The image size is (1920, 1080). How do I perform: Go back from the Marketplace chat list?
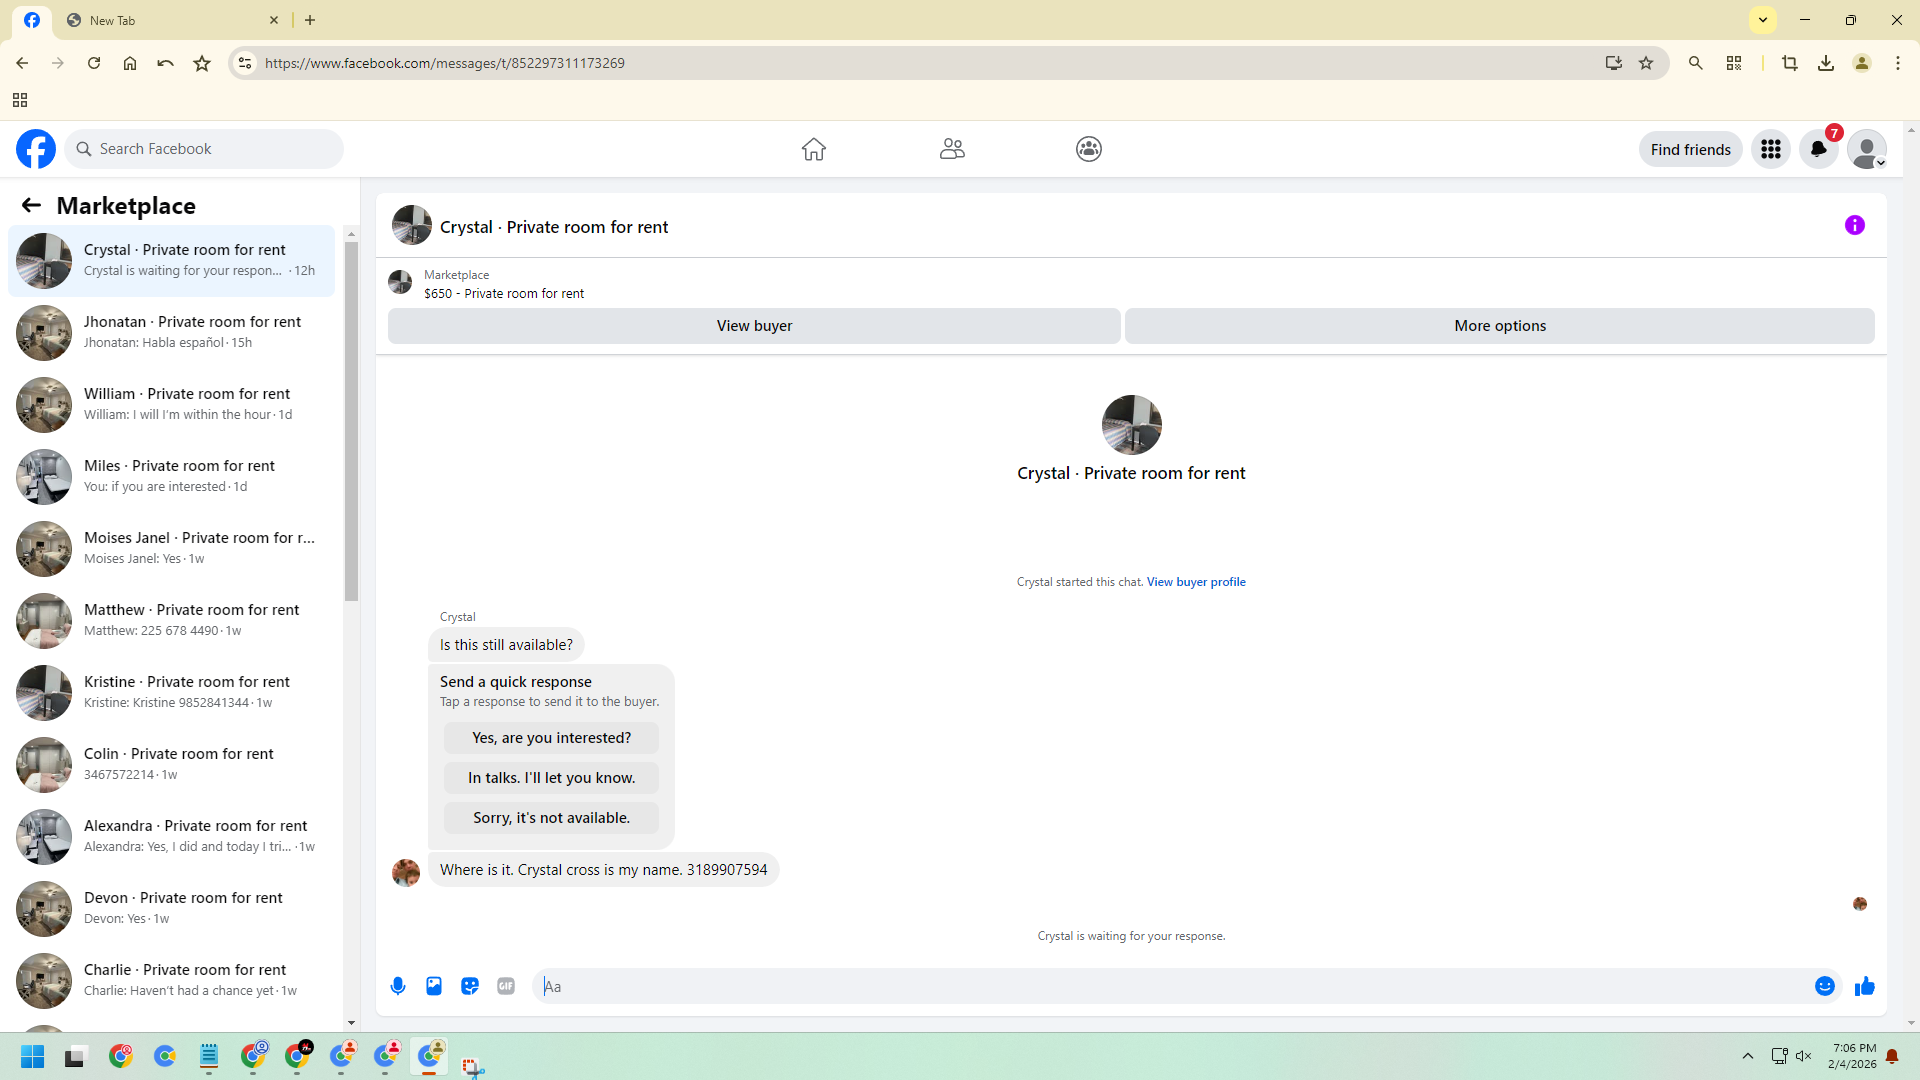[31, 205]
